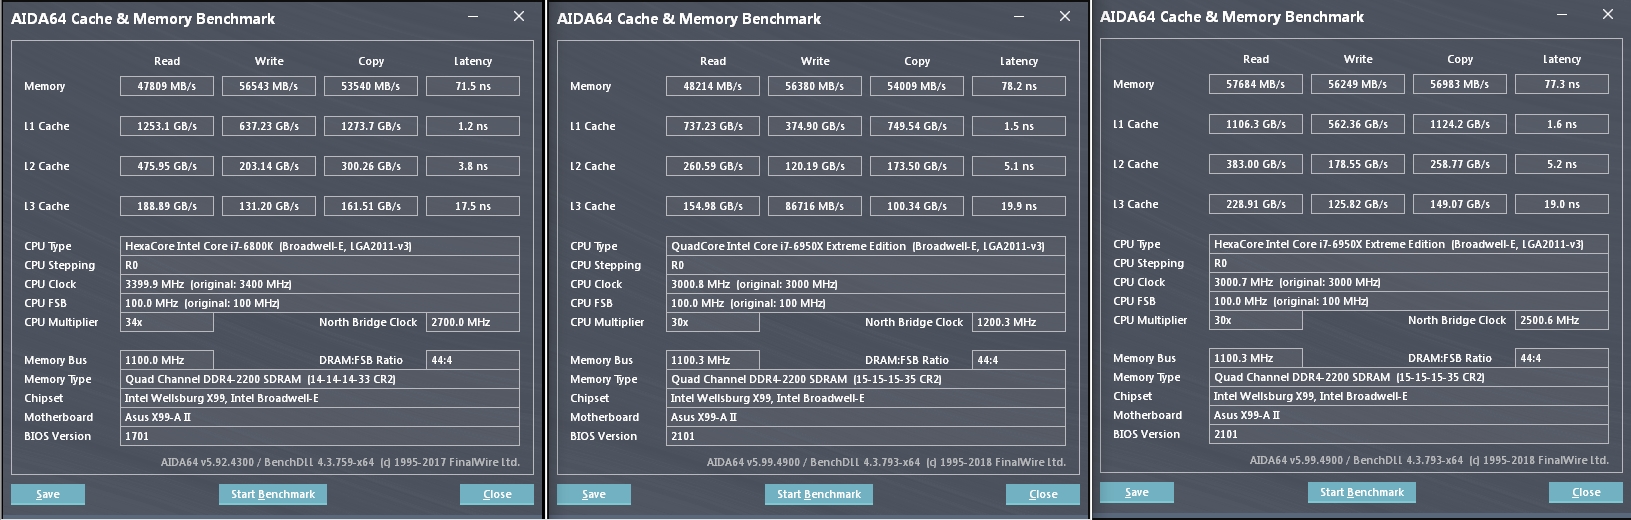Click L3 latency field showing 17.5 ns
Image resolution: width=1631 pixels, height=520 pixels.
[x=473, y=206]
